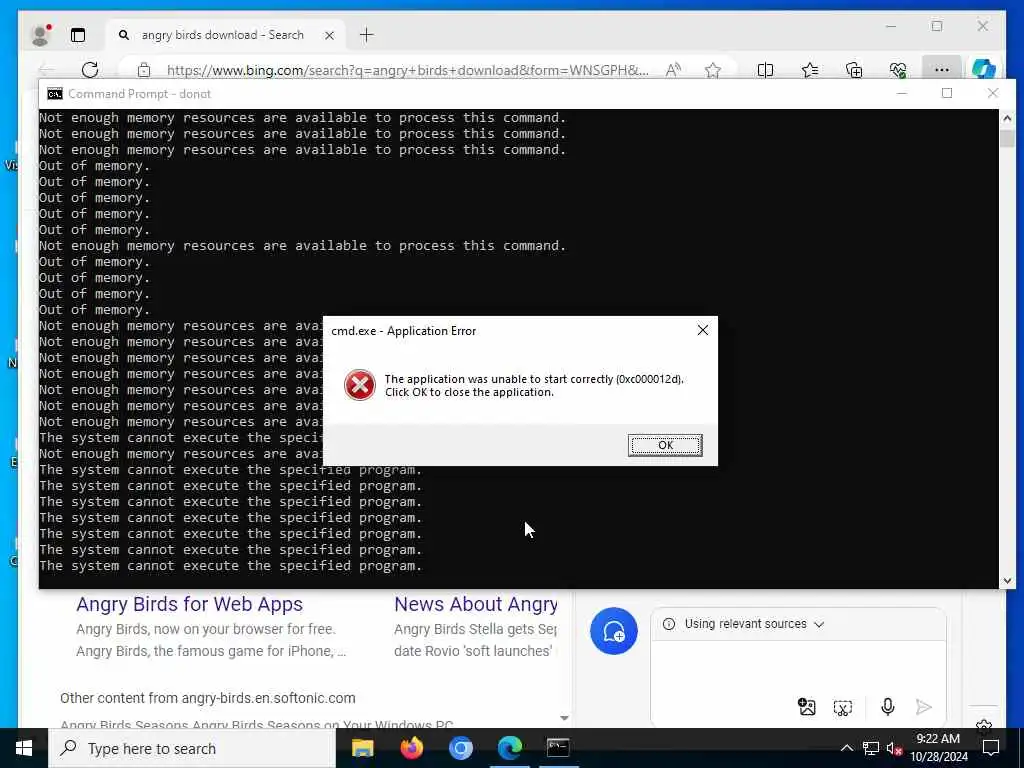Minimize the Command Prompt window
This screenshot has width=1024, height=768.
[x=902, y=93]
